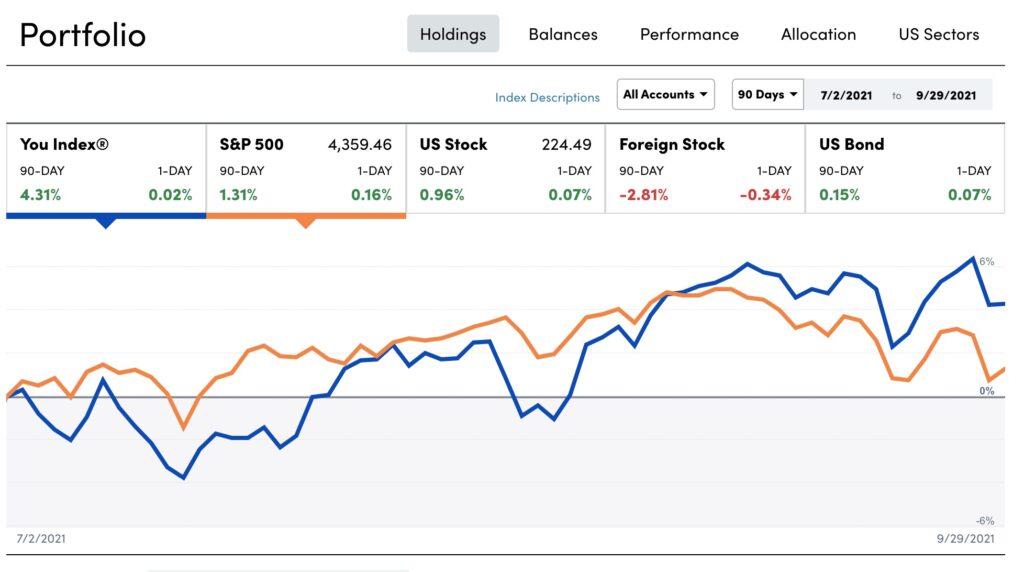Screen dimensions: 1024x572
Task: Click the orange triangle marker under S&P 500
Action: (305, 223)
